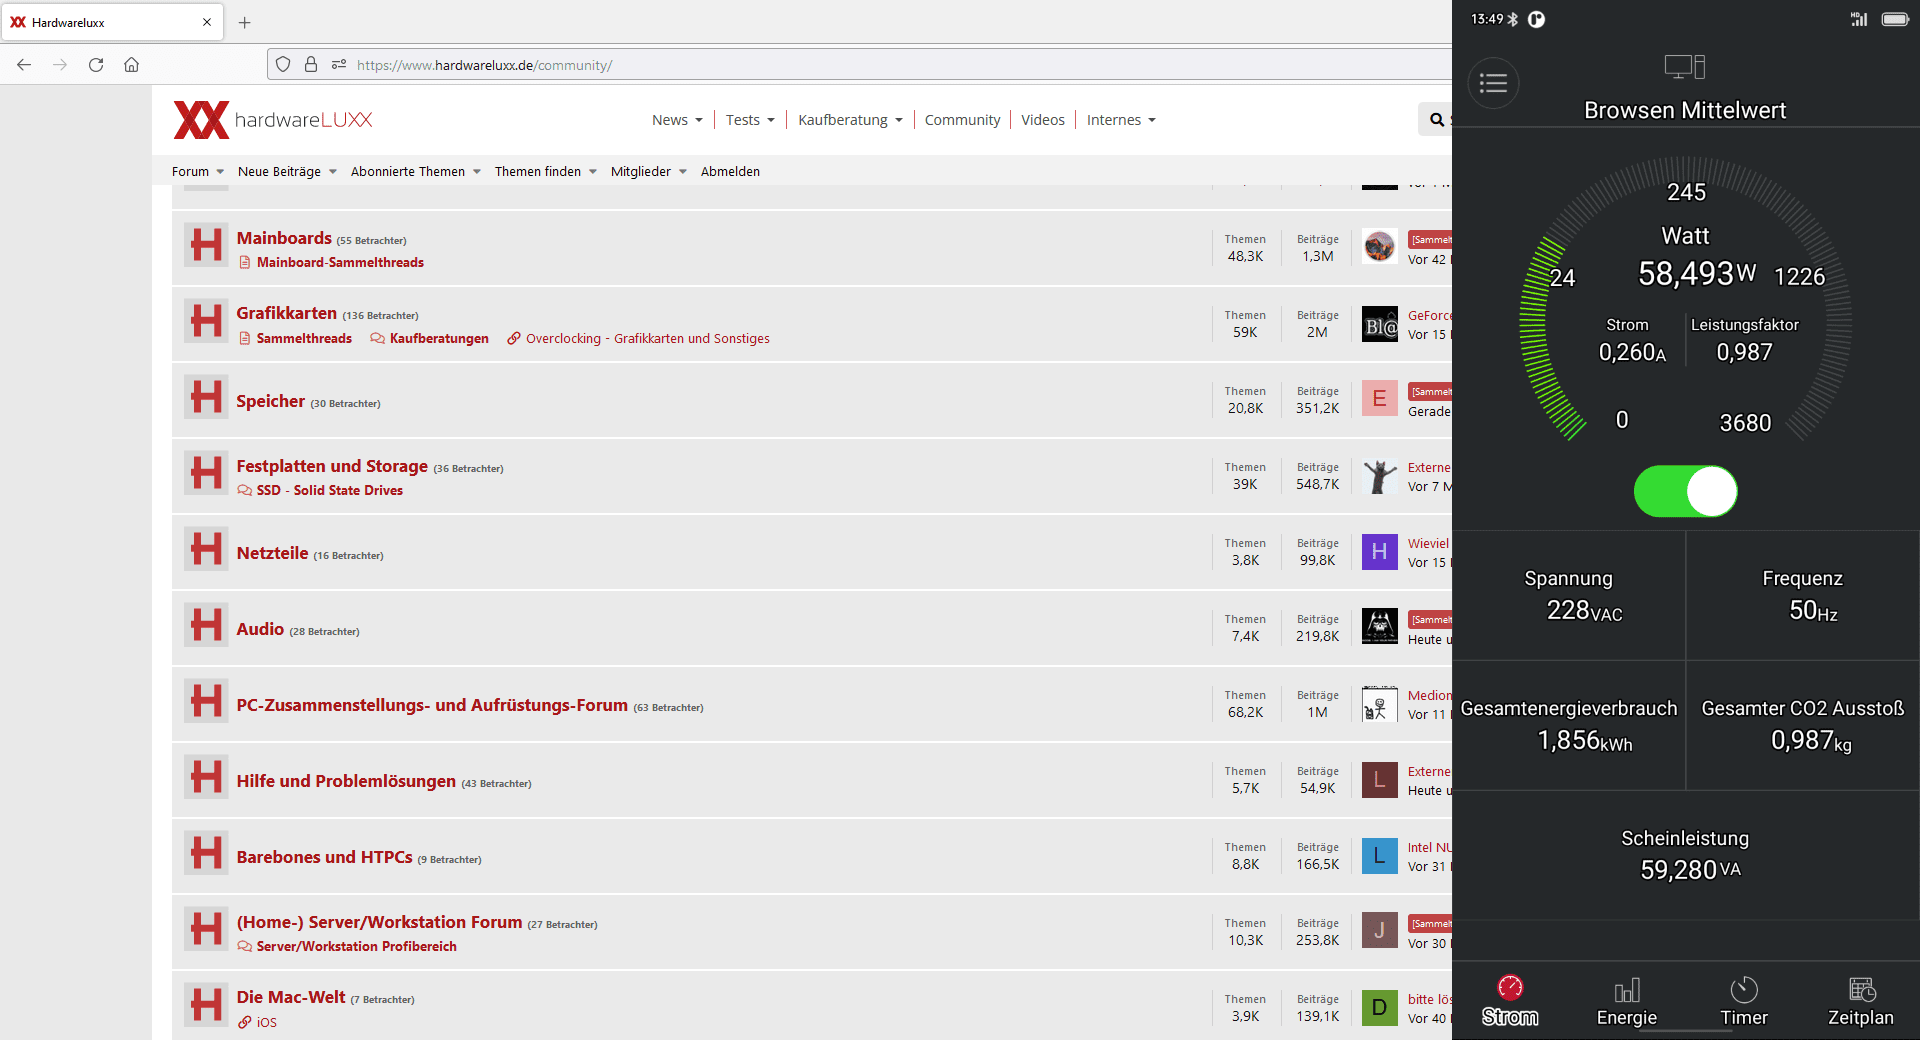
Task: Open Overclocking - Grafikkarten und Sonstiges link
Action: [x=648, y=339]
